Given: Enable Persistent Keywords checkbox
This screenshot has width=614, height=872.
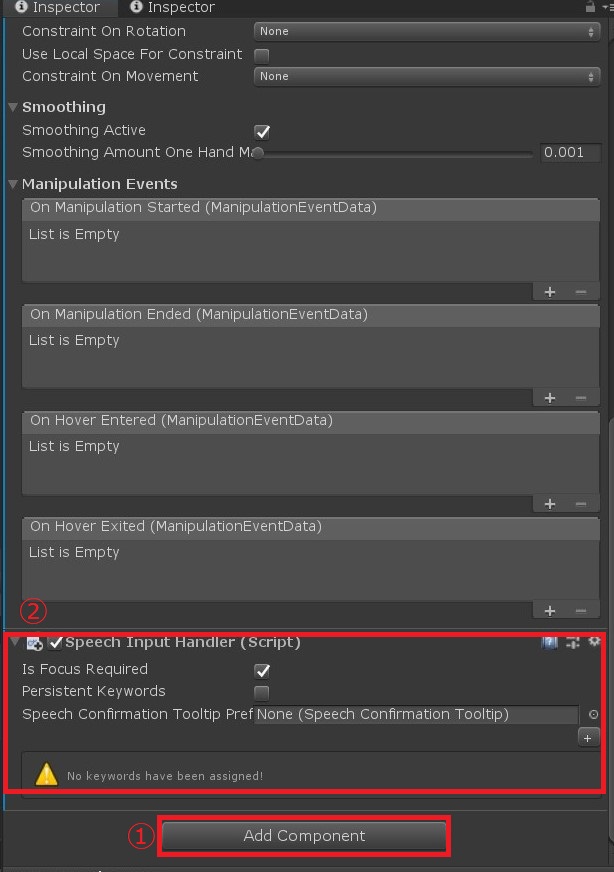Looking at the screenshot, I should 261,693.
